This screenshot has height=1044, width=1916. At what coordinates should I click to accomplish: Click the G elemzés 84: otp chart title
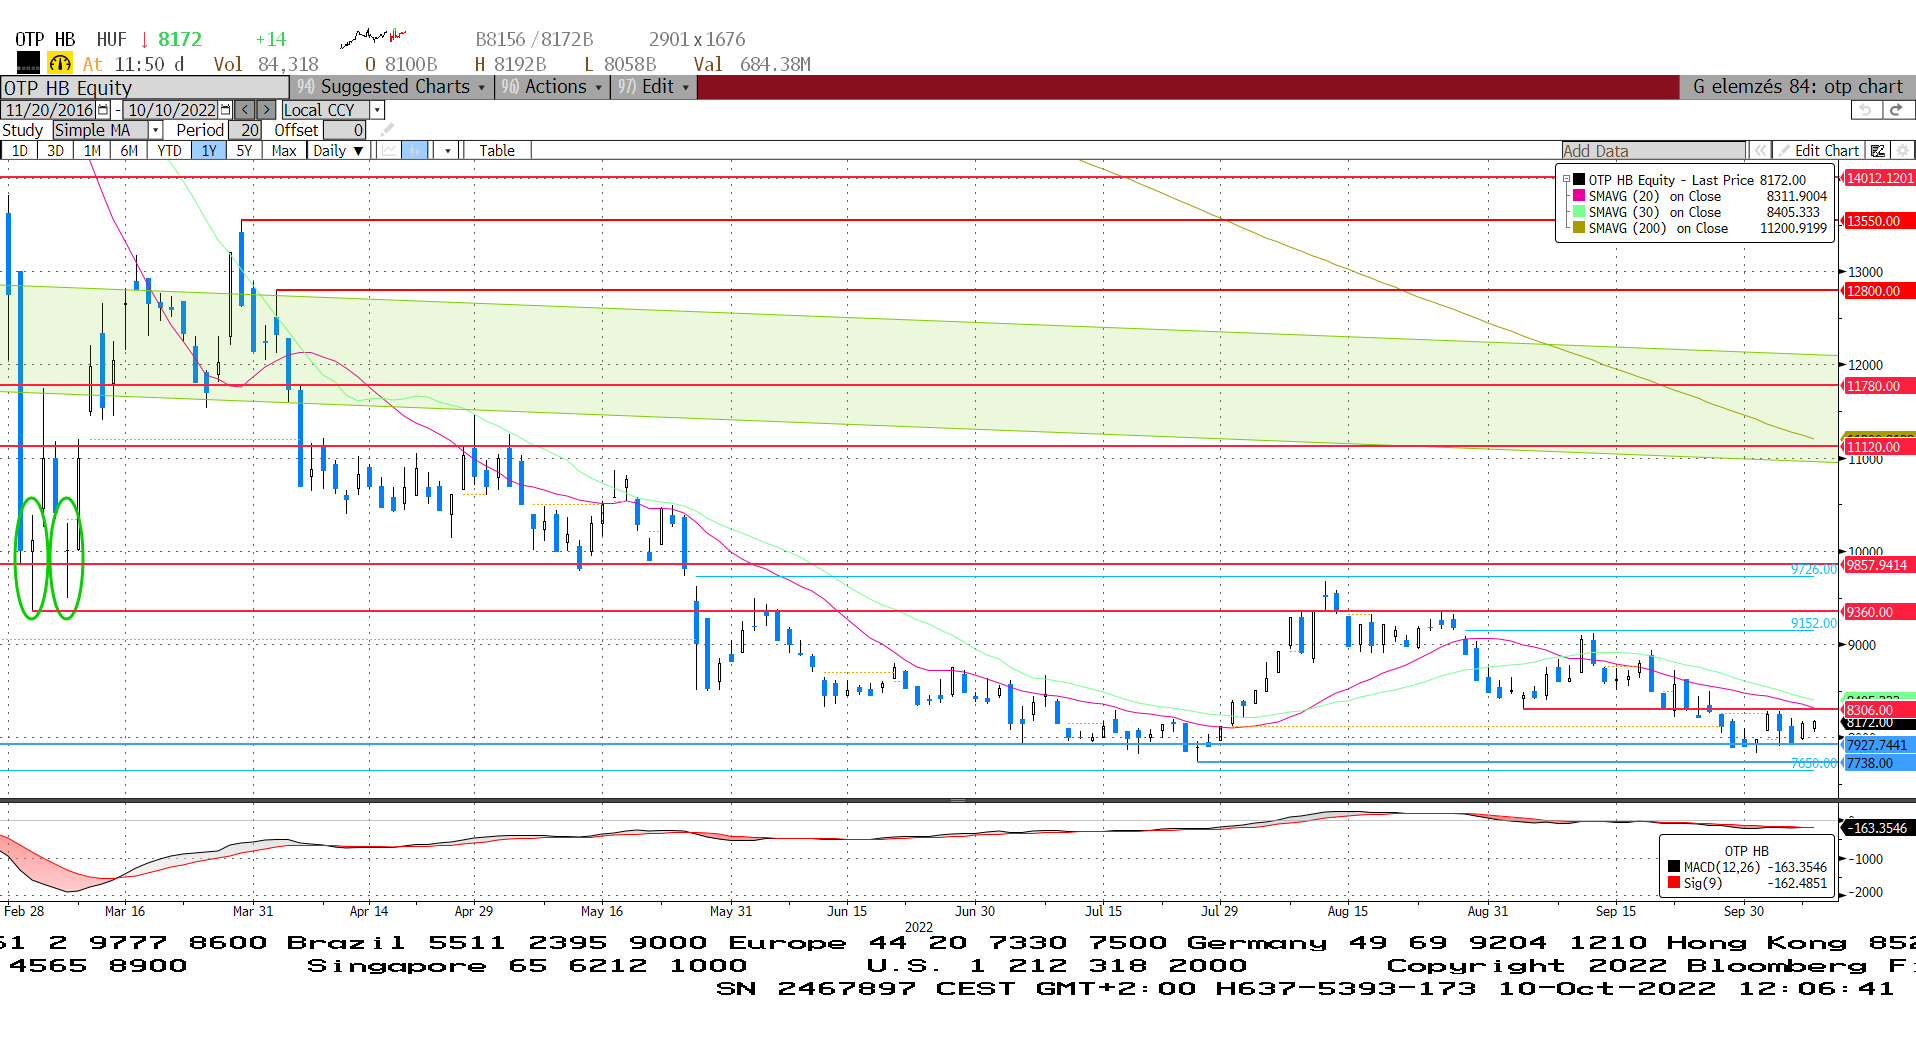(x=1797, y=87)
